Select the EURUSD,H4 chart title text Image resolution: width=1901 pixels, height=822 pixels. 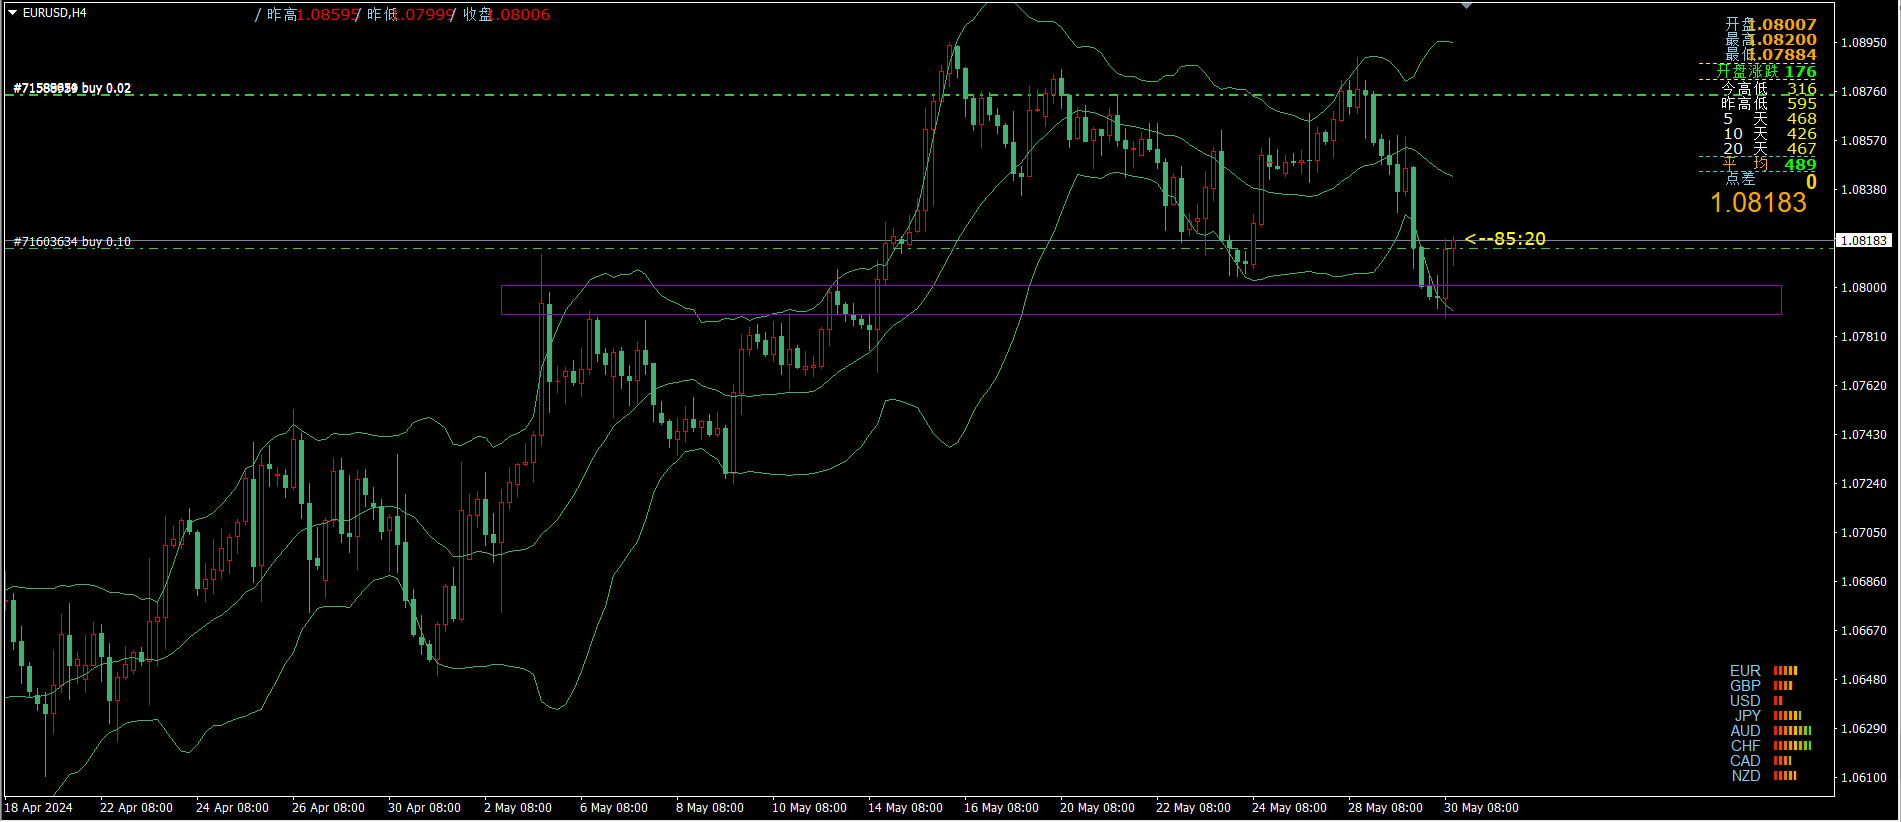click(x=55, y=13)
